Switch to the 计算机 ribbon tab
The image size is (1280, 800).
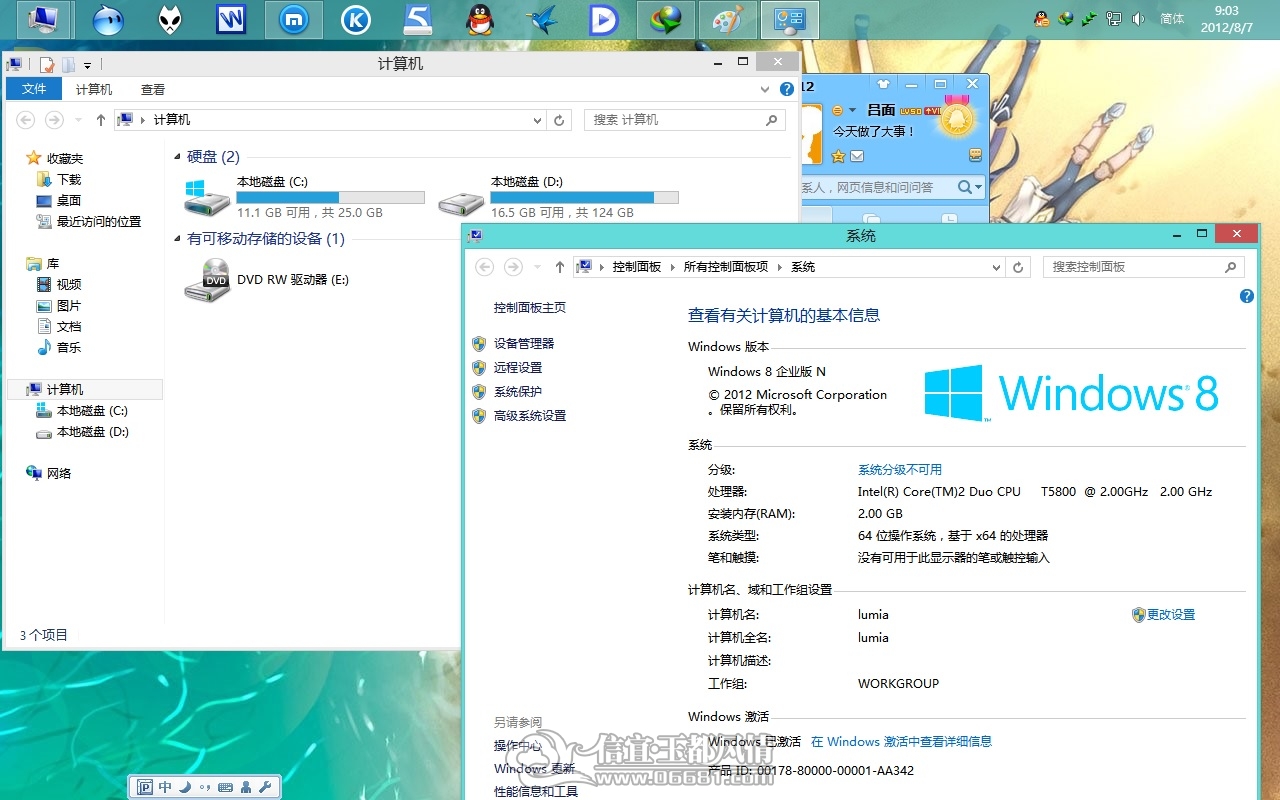tap(94, 89)
